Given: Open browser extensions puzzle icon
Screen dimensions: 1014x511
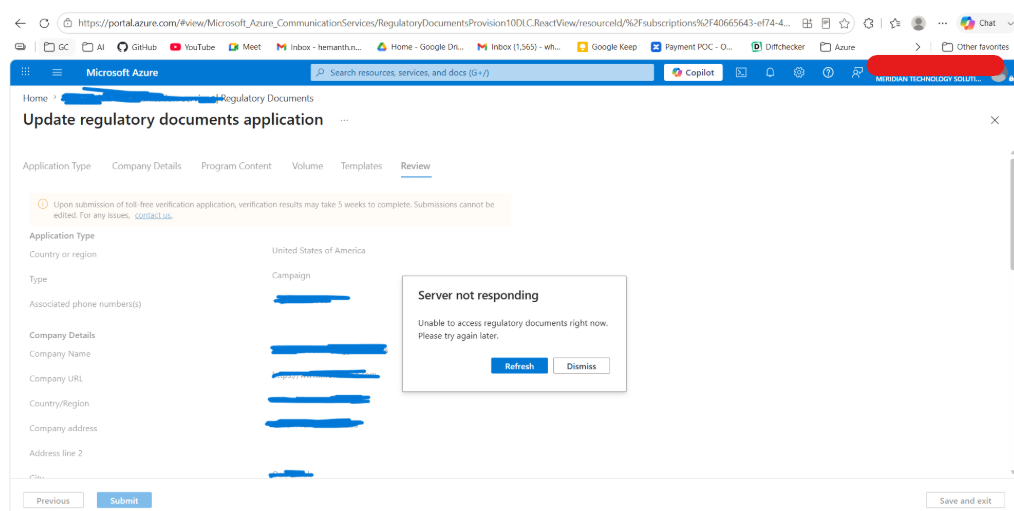Looking at the screenshot, I should click(868, 23).
